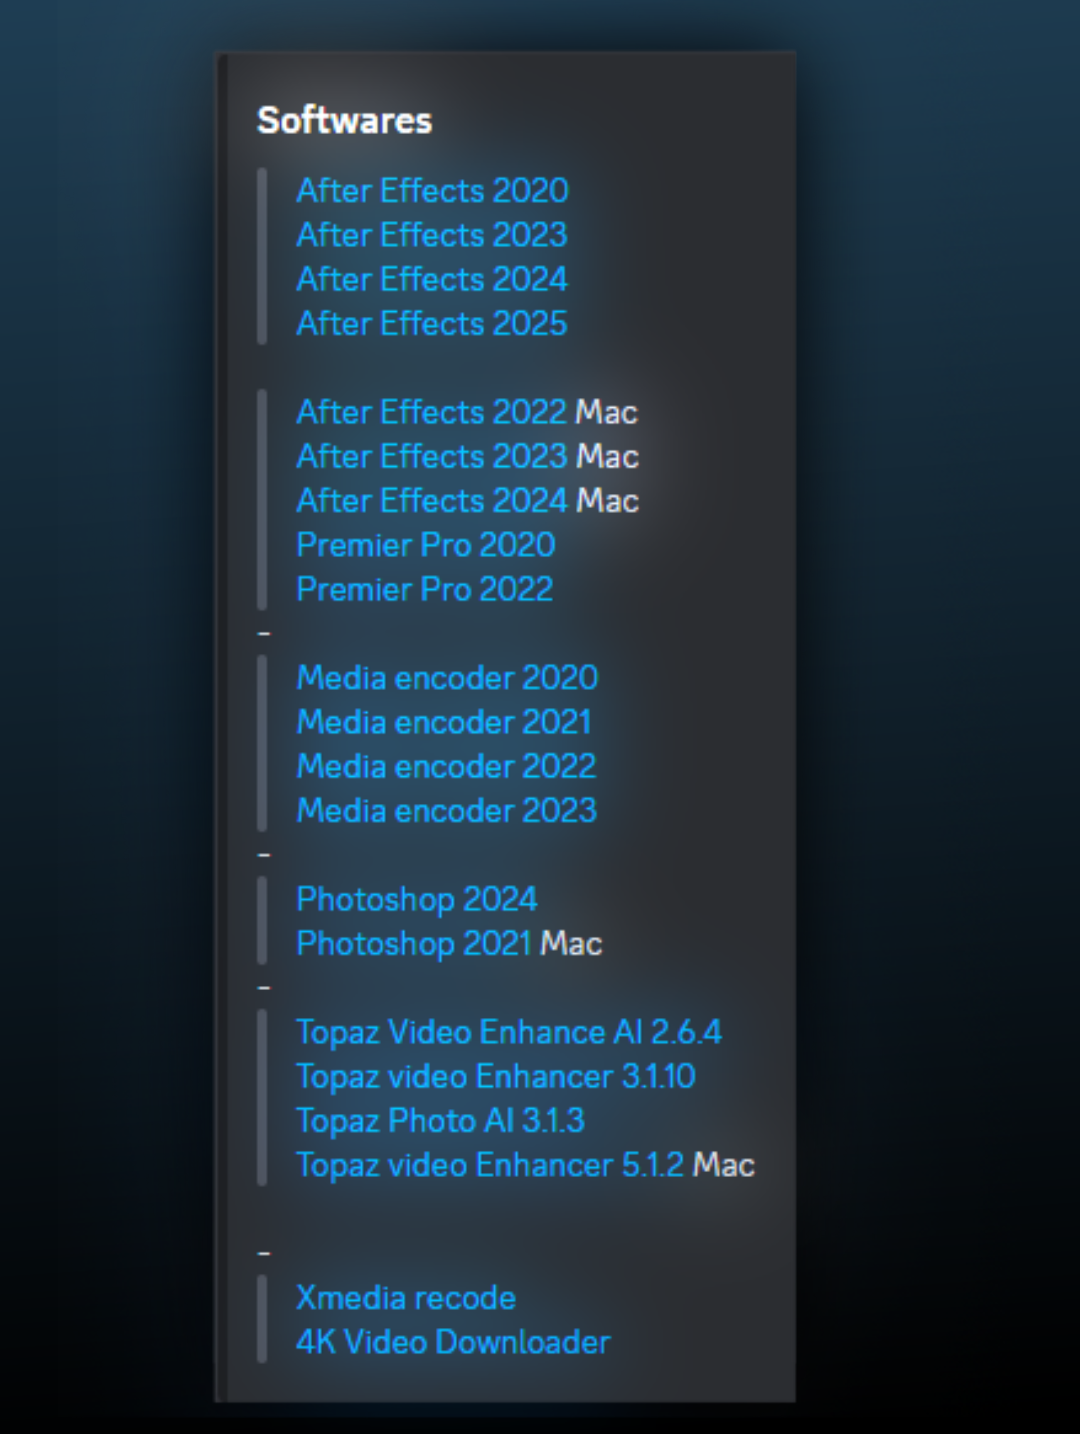Open the After Effects 2020 link
This screenshot has height=1434, width=1080.
432,190
